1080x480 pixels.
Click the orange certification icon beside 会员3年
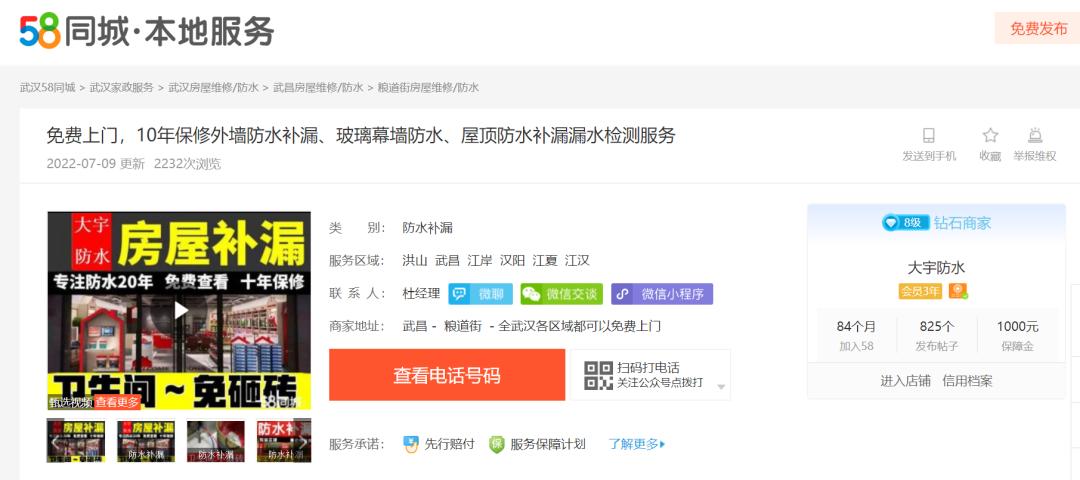click(x=958, y=291)
